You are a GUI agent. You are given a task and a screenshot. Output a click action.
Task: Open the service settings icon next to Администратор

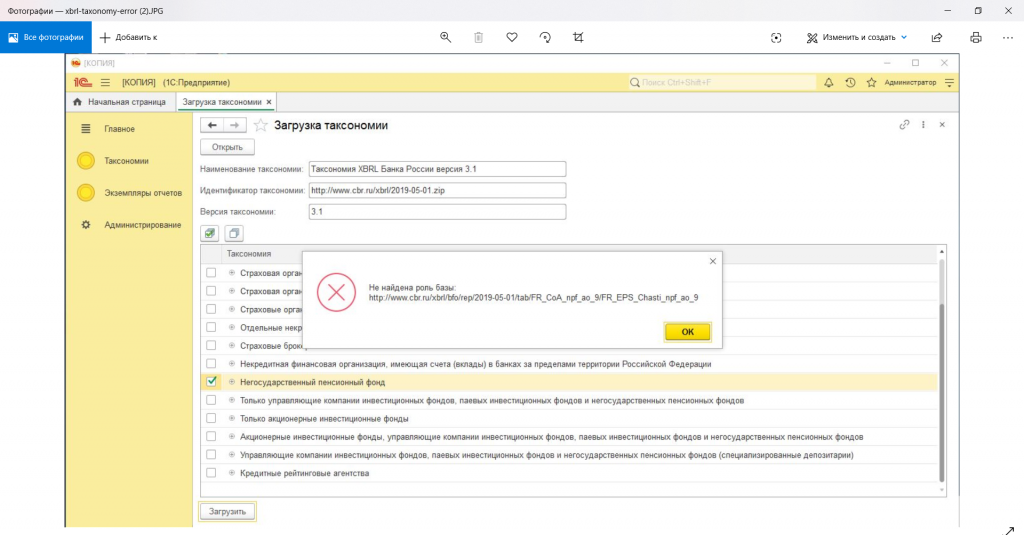click(x=950, y=82)
